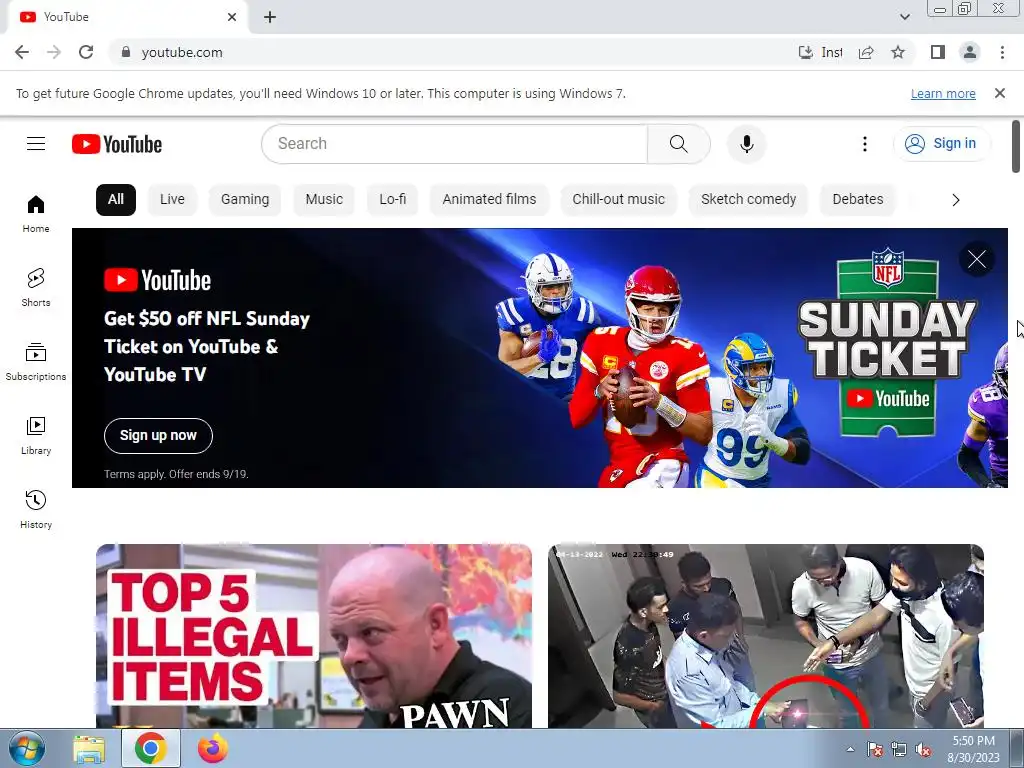Select the Live filter chip
The image size is (1024, 768).
[172, 200]
